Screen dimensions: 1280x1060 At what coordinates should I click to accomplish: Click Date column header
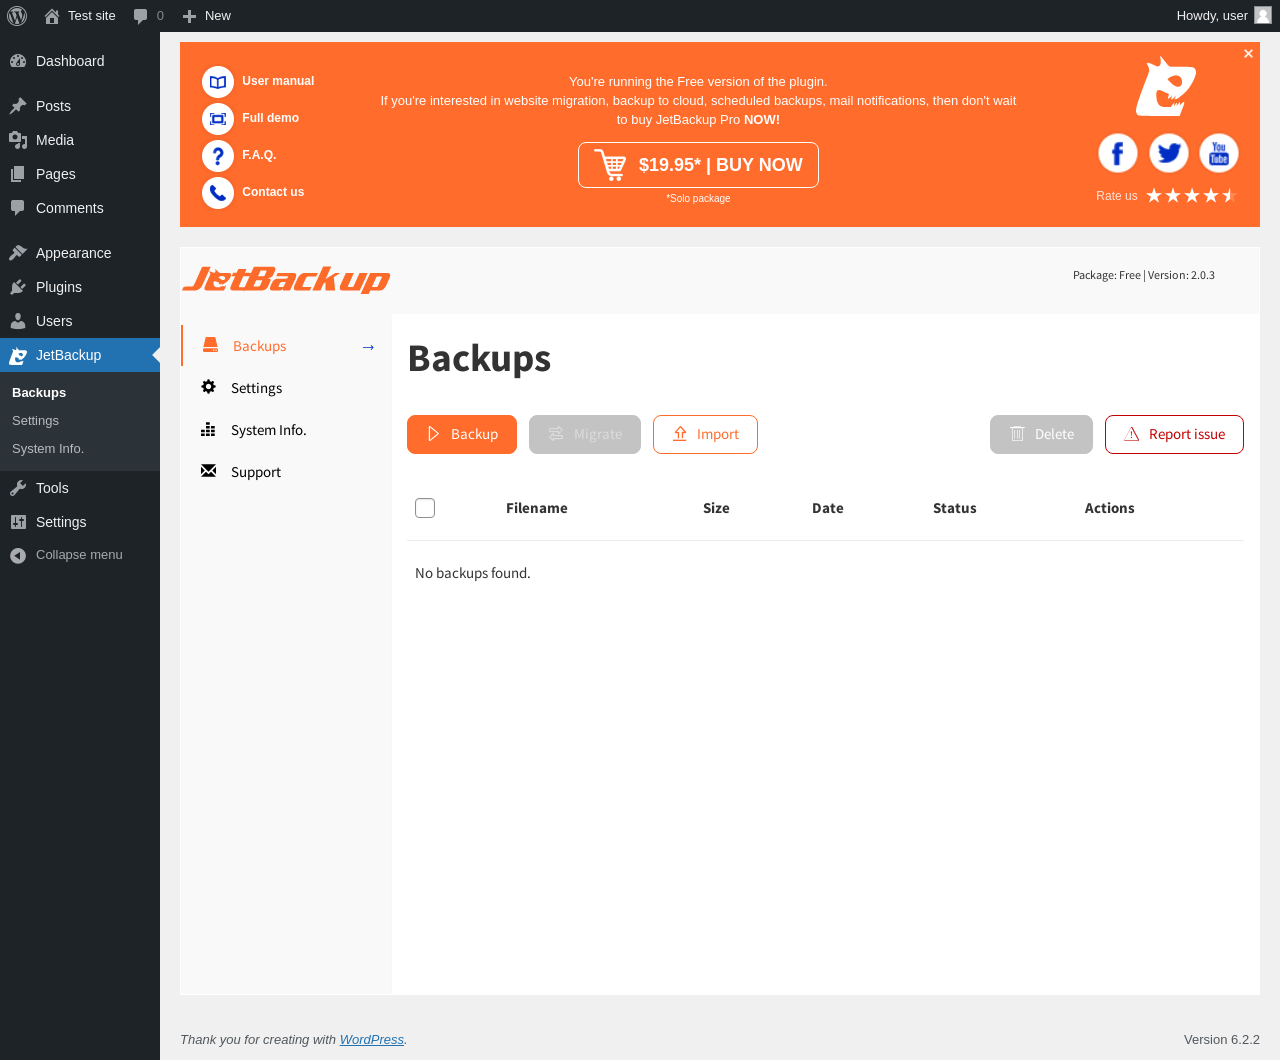pyautogui.click(x=828, y=508)
